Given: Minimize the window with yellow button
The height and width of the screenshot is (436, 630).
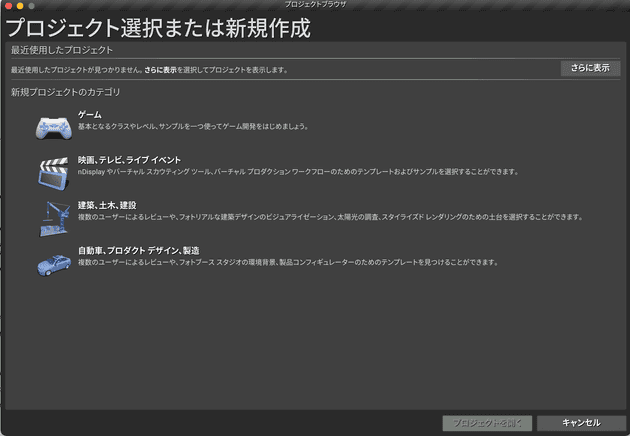Looking at the screenshot, I should pyautogui.click(x=20, y=6).
